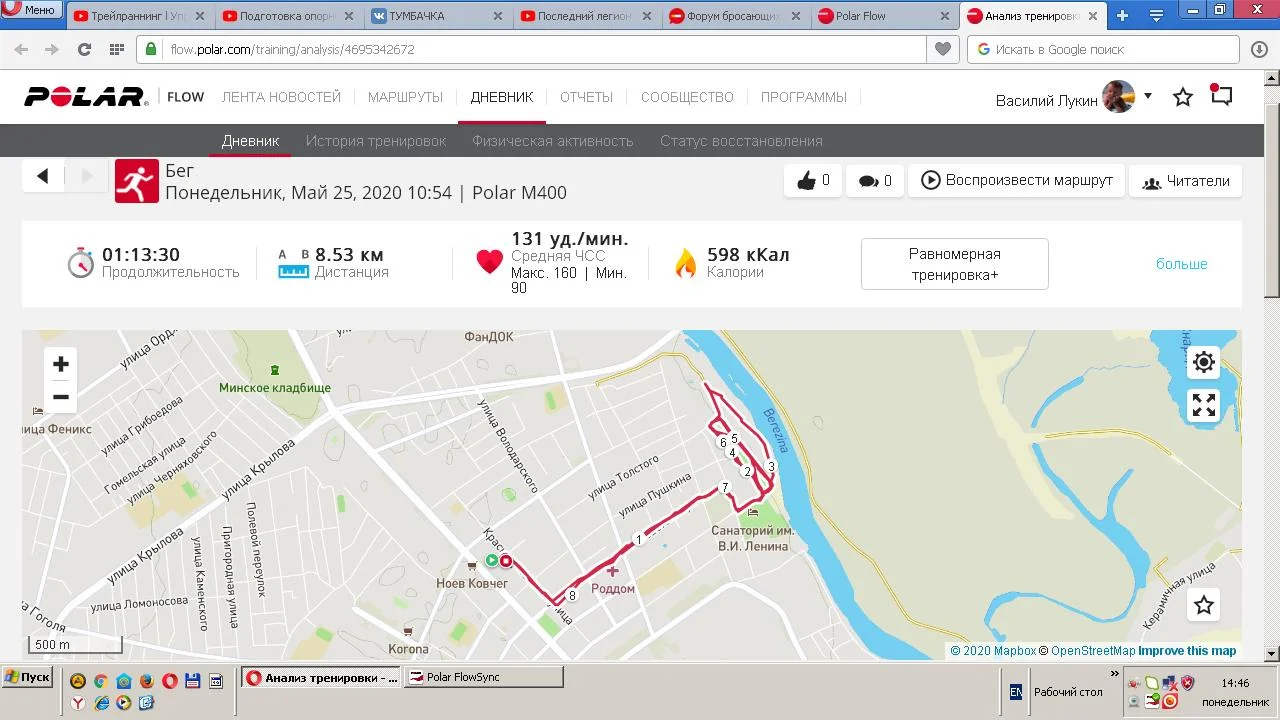The image size is (1280, 720).
Task: Open the Читатели button
Action: click(x=1186, y=181)
